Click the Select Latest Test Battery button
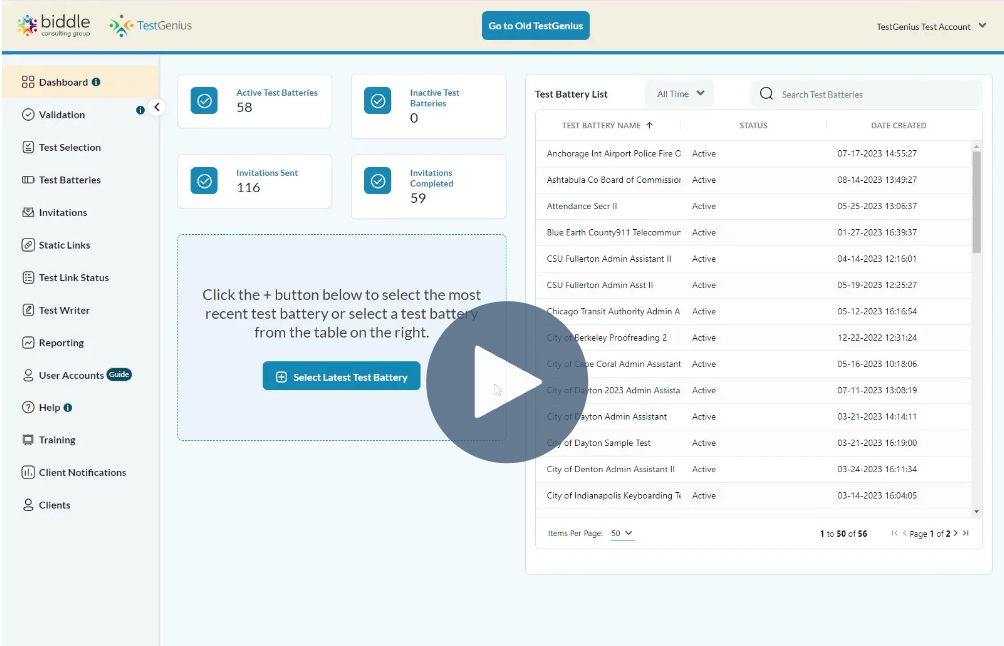 pos(342,377)
